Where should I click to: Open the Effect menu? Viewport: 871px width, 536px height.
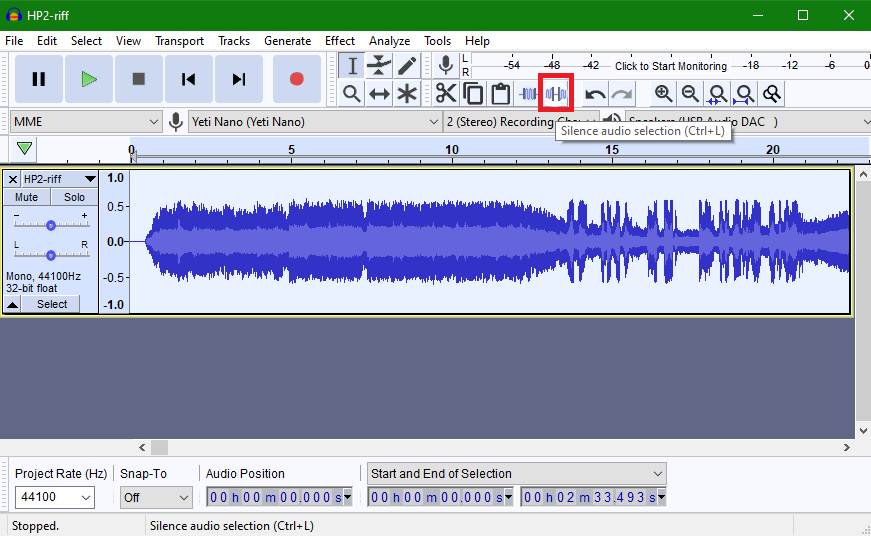coord(339,41)
